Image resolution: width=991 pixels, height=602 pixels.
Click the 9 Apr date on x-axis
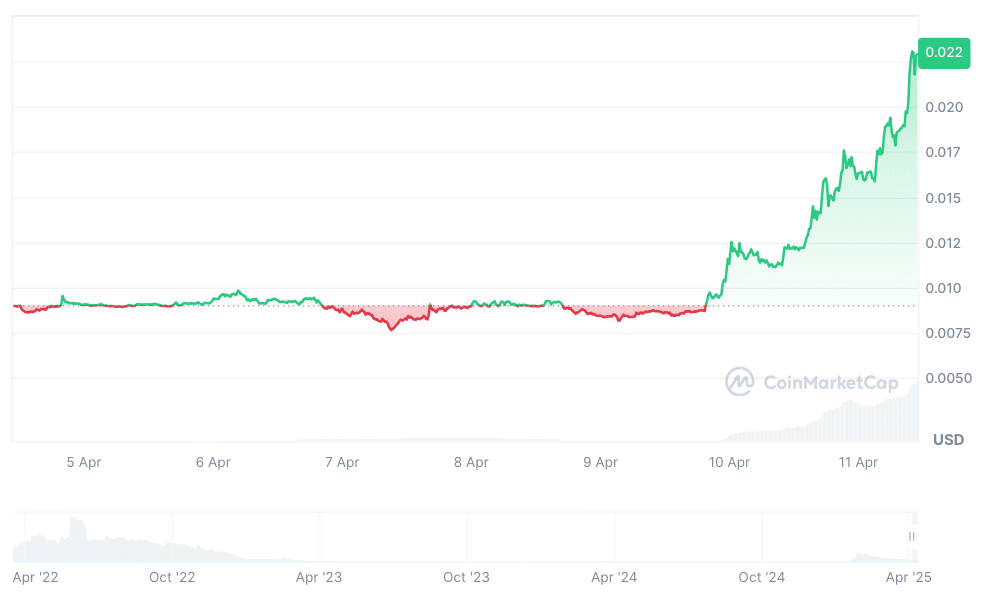point(600,462)
